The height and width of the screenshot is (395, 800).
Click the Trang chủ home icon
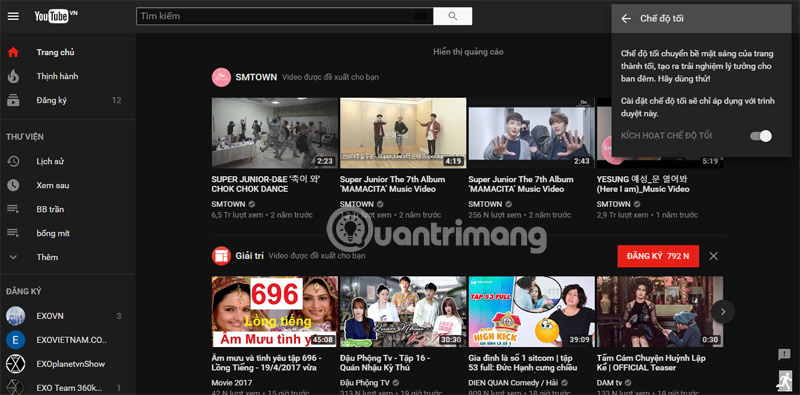pos(13,52)
